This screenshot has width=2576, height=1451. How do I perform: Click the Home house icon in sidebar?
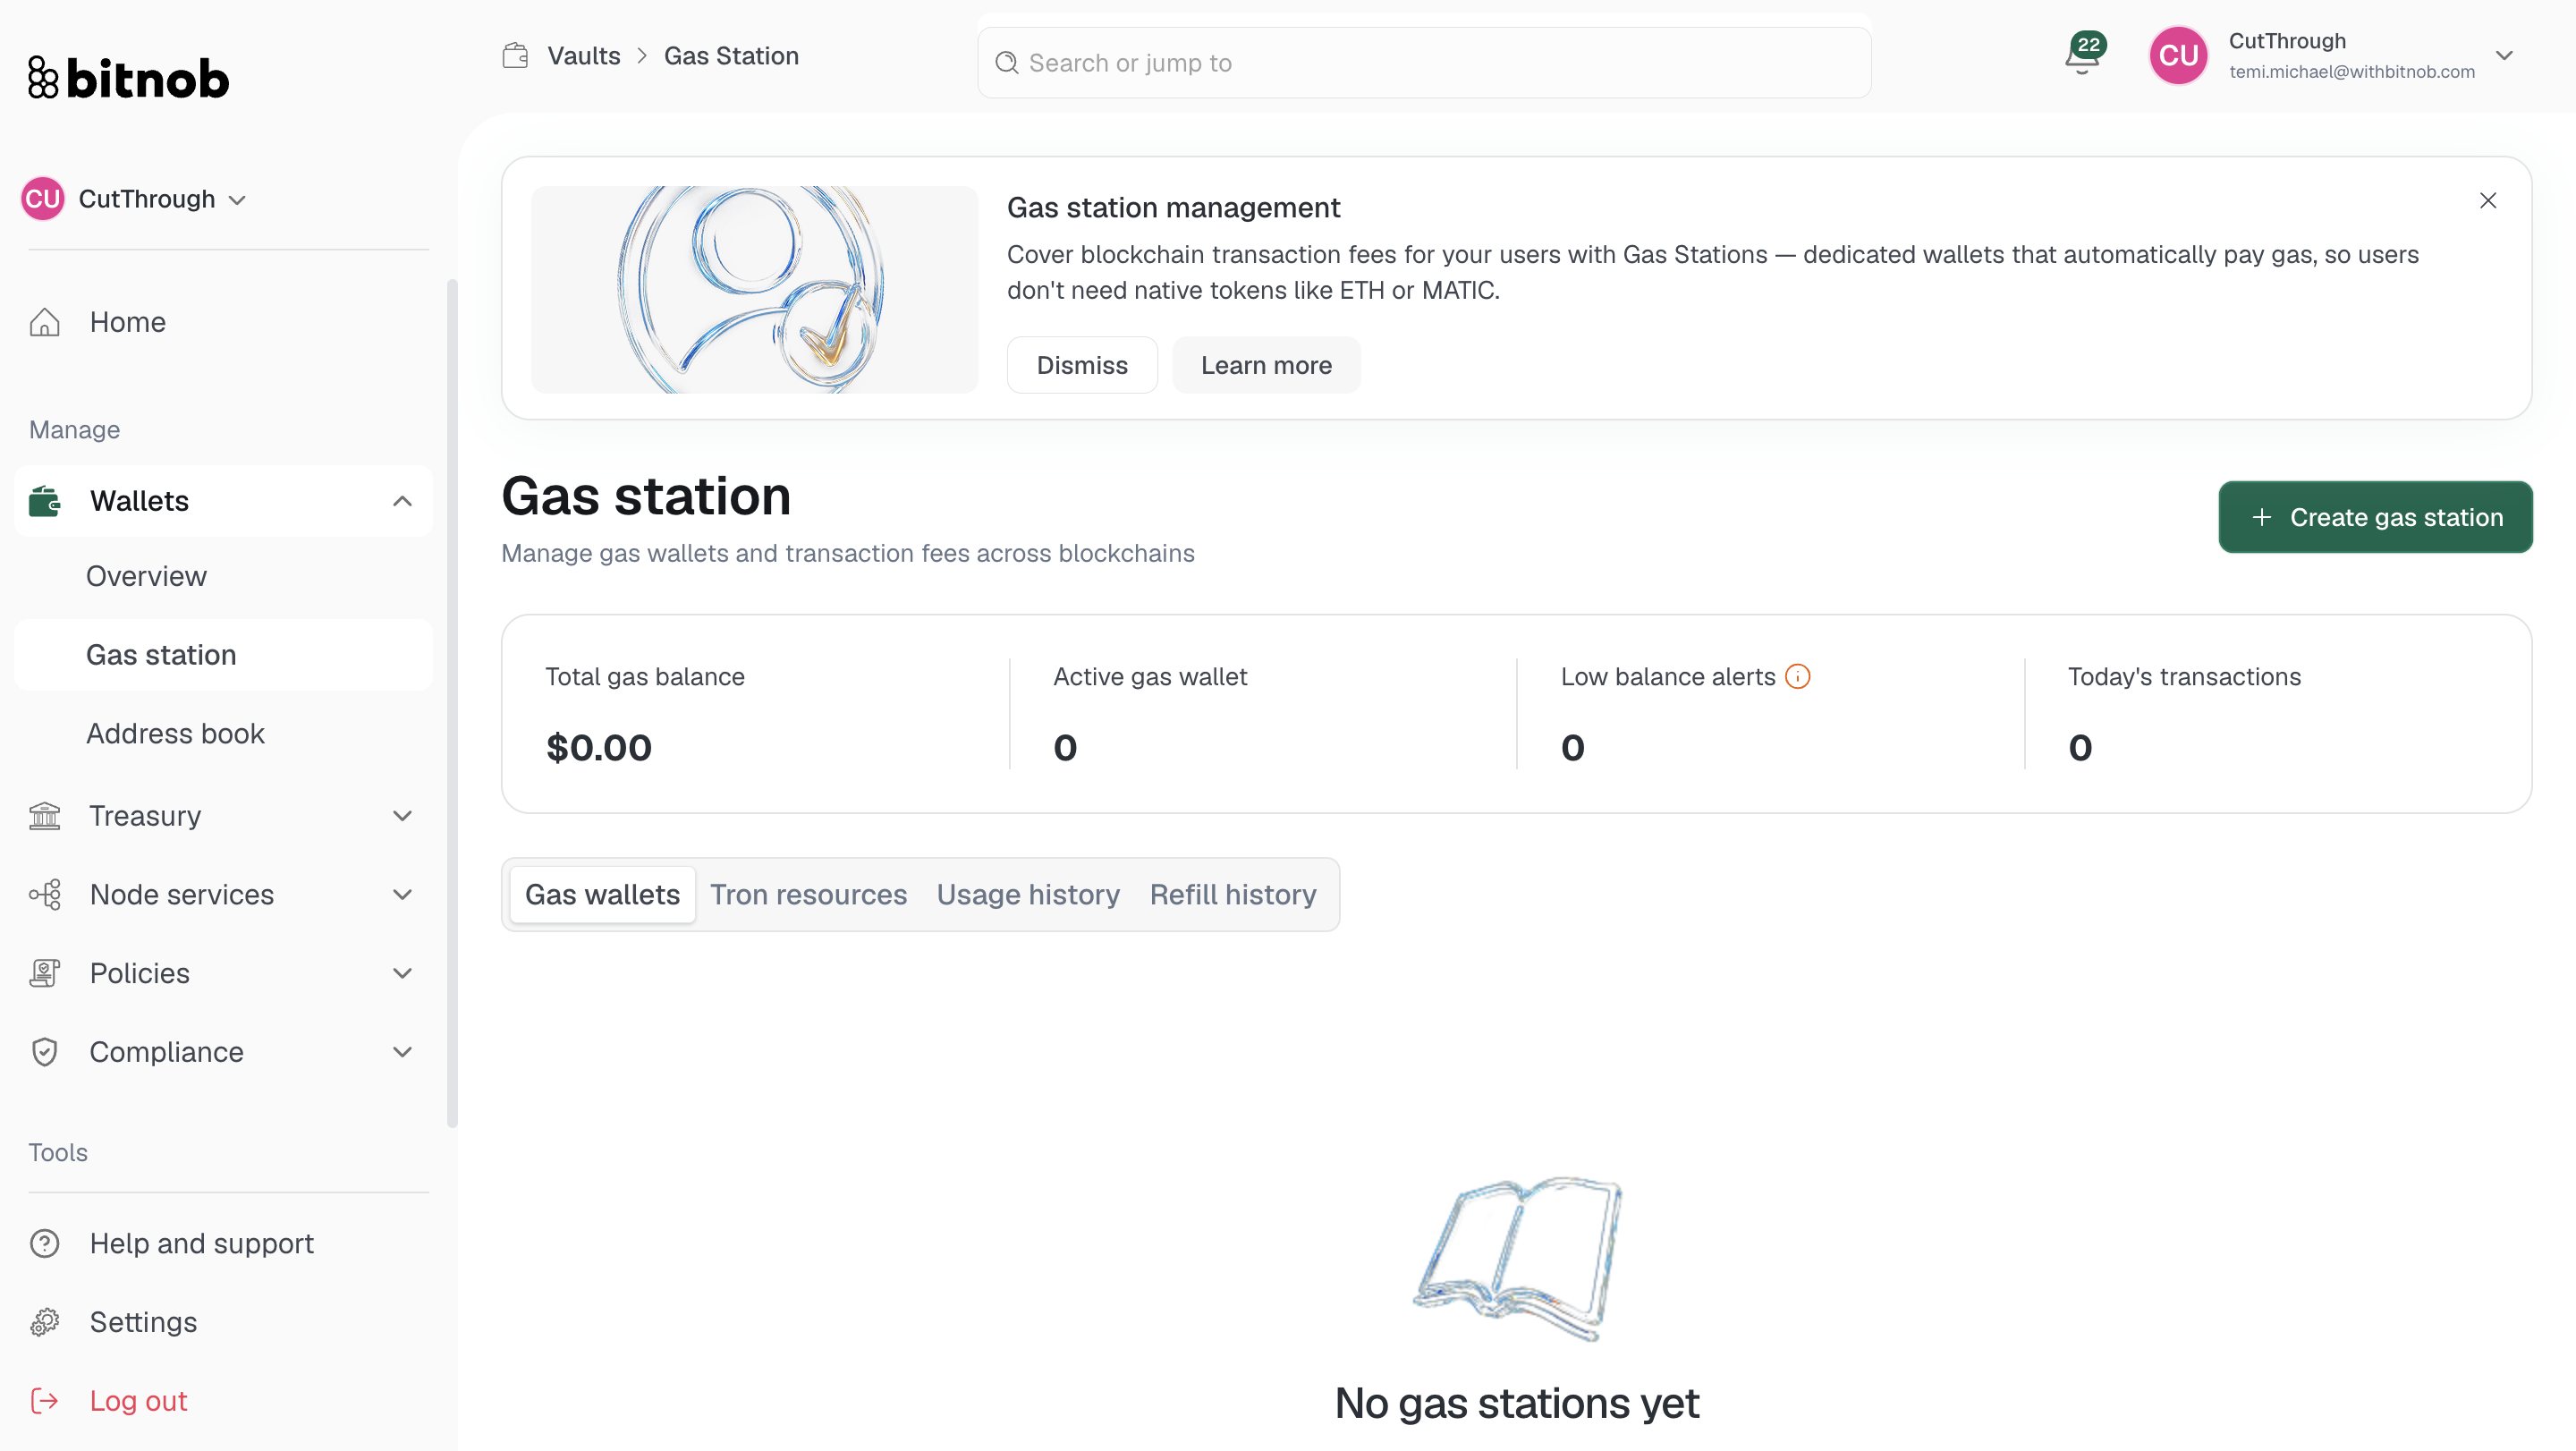click(x=45, y=322)
